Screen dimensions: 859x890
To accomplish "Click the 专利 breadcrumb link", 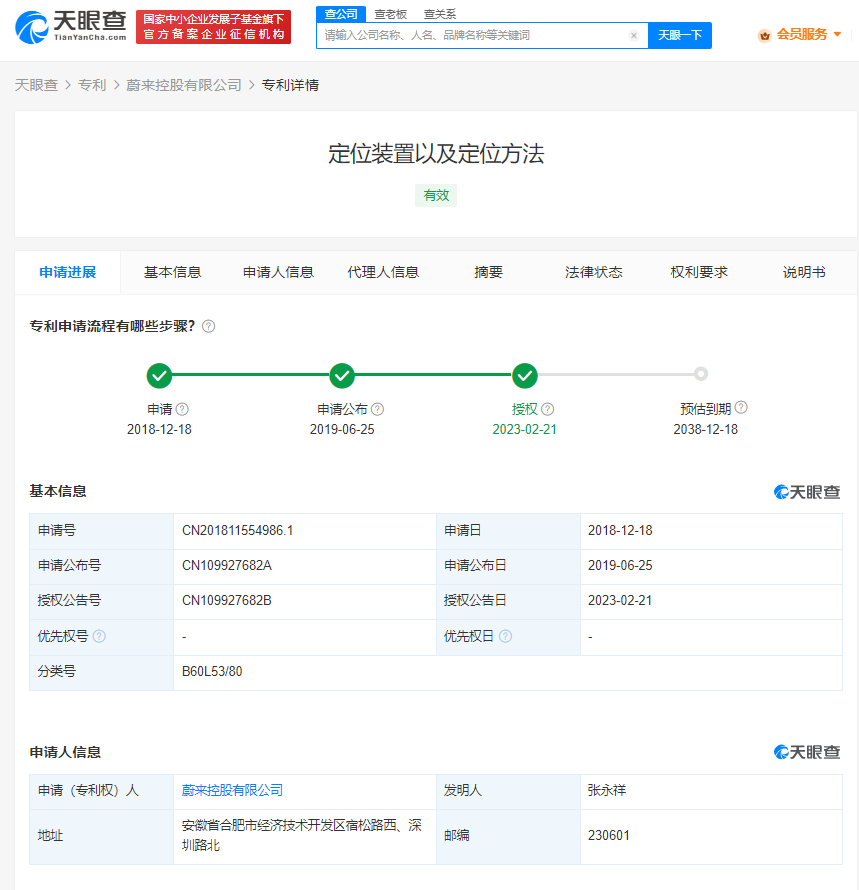I will click(92, 85).
